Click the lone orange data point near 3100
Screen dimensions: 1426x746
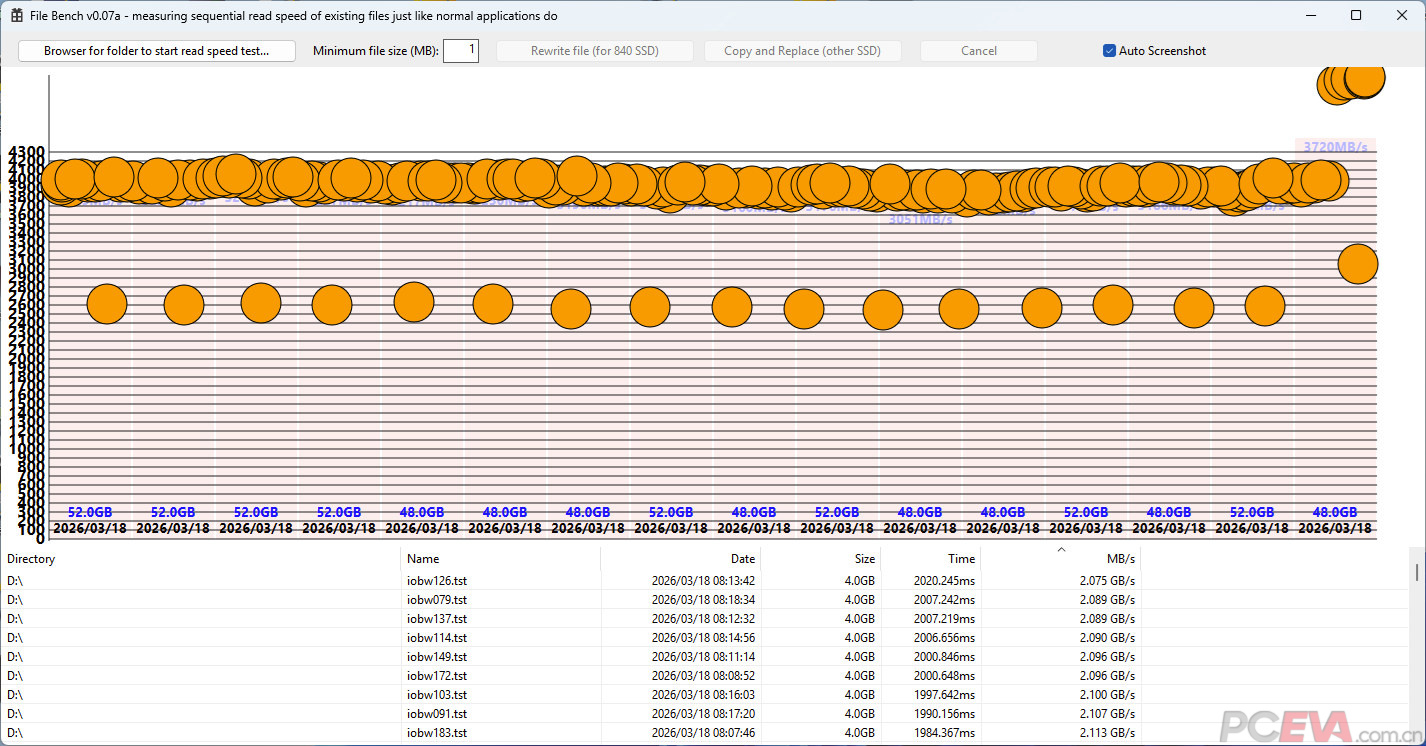point(1357,265)
